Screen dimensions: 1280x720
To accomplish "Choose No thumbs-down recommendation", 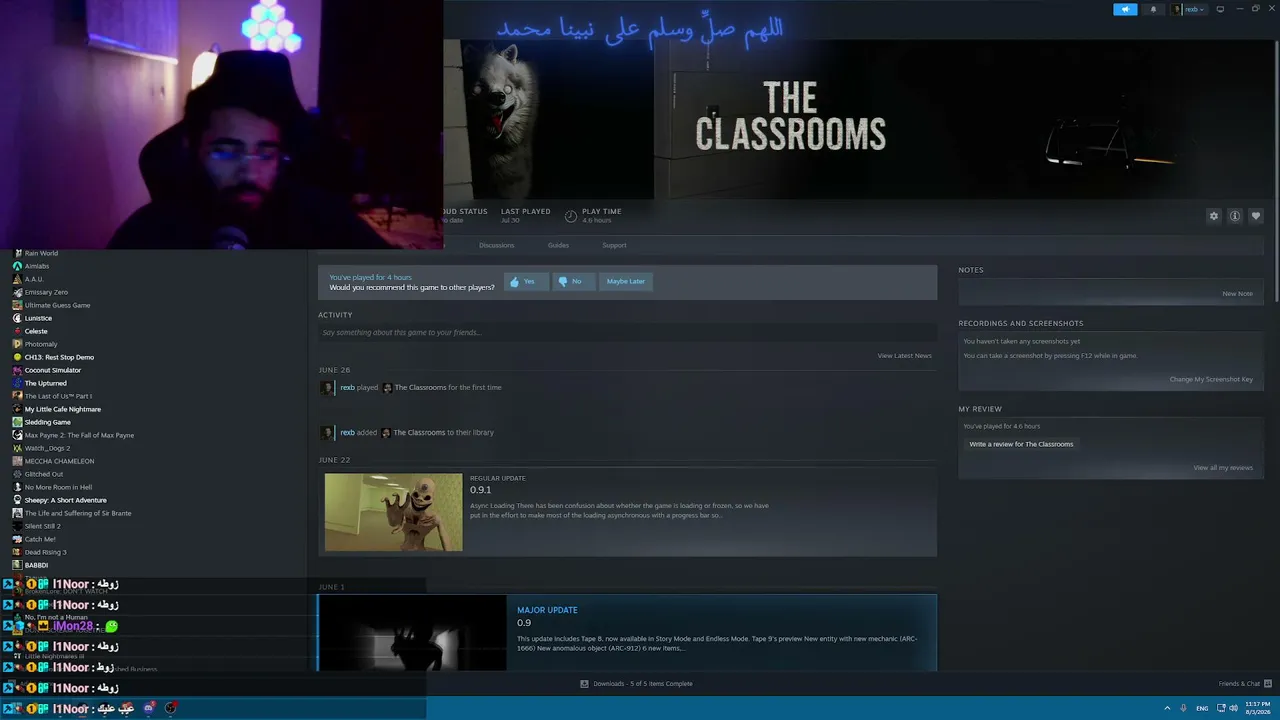I will point(572,282).
